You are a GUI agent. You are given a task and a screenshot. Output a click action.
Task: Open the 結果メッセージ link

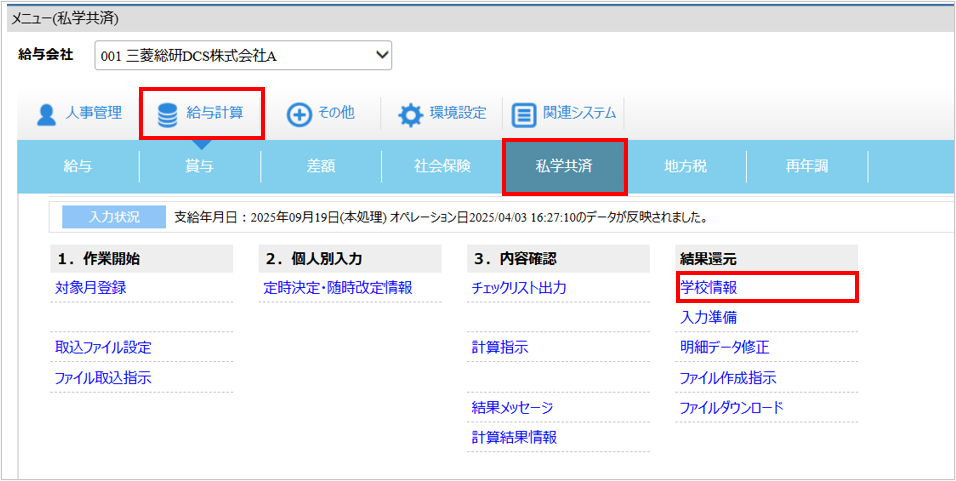[512, 407]
